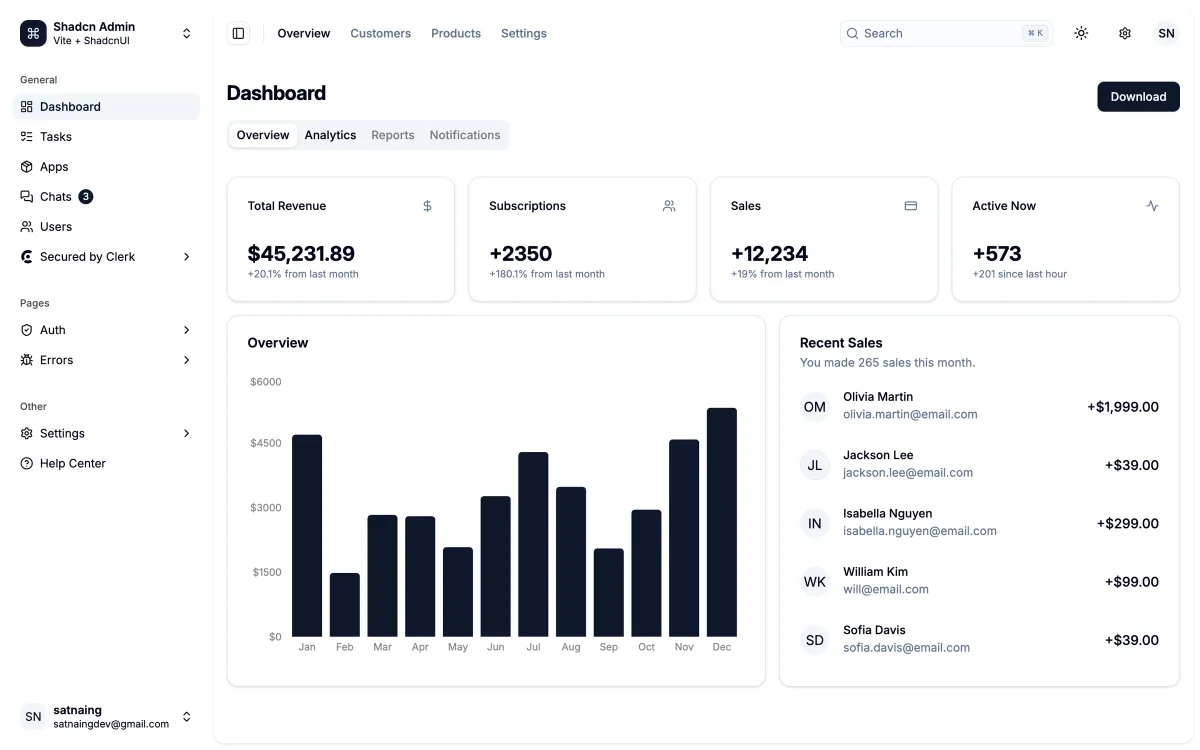Screen dimensions: 1200x750
Task: Click the Tasks checklist icon in sidebar
Action: tap(27, 137)
